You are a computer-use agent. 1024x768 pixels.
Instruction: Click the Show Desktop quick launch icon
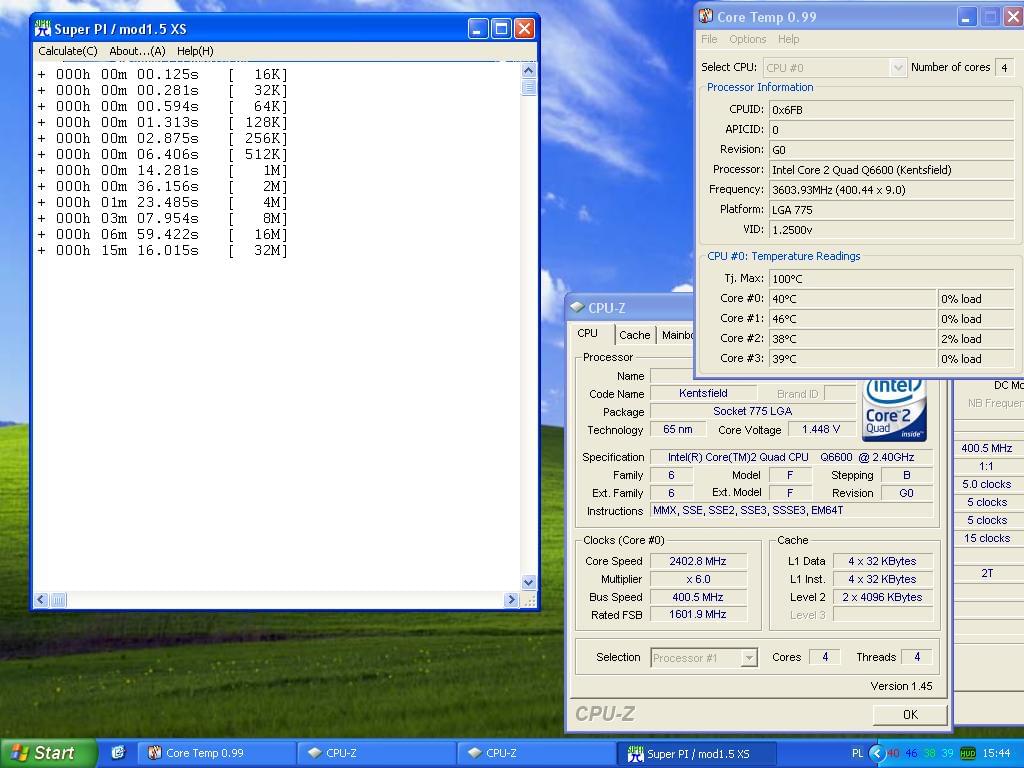pos(117,753)
